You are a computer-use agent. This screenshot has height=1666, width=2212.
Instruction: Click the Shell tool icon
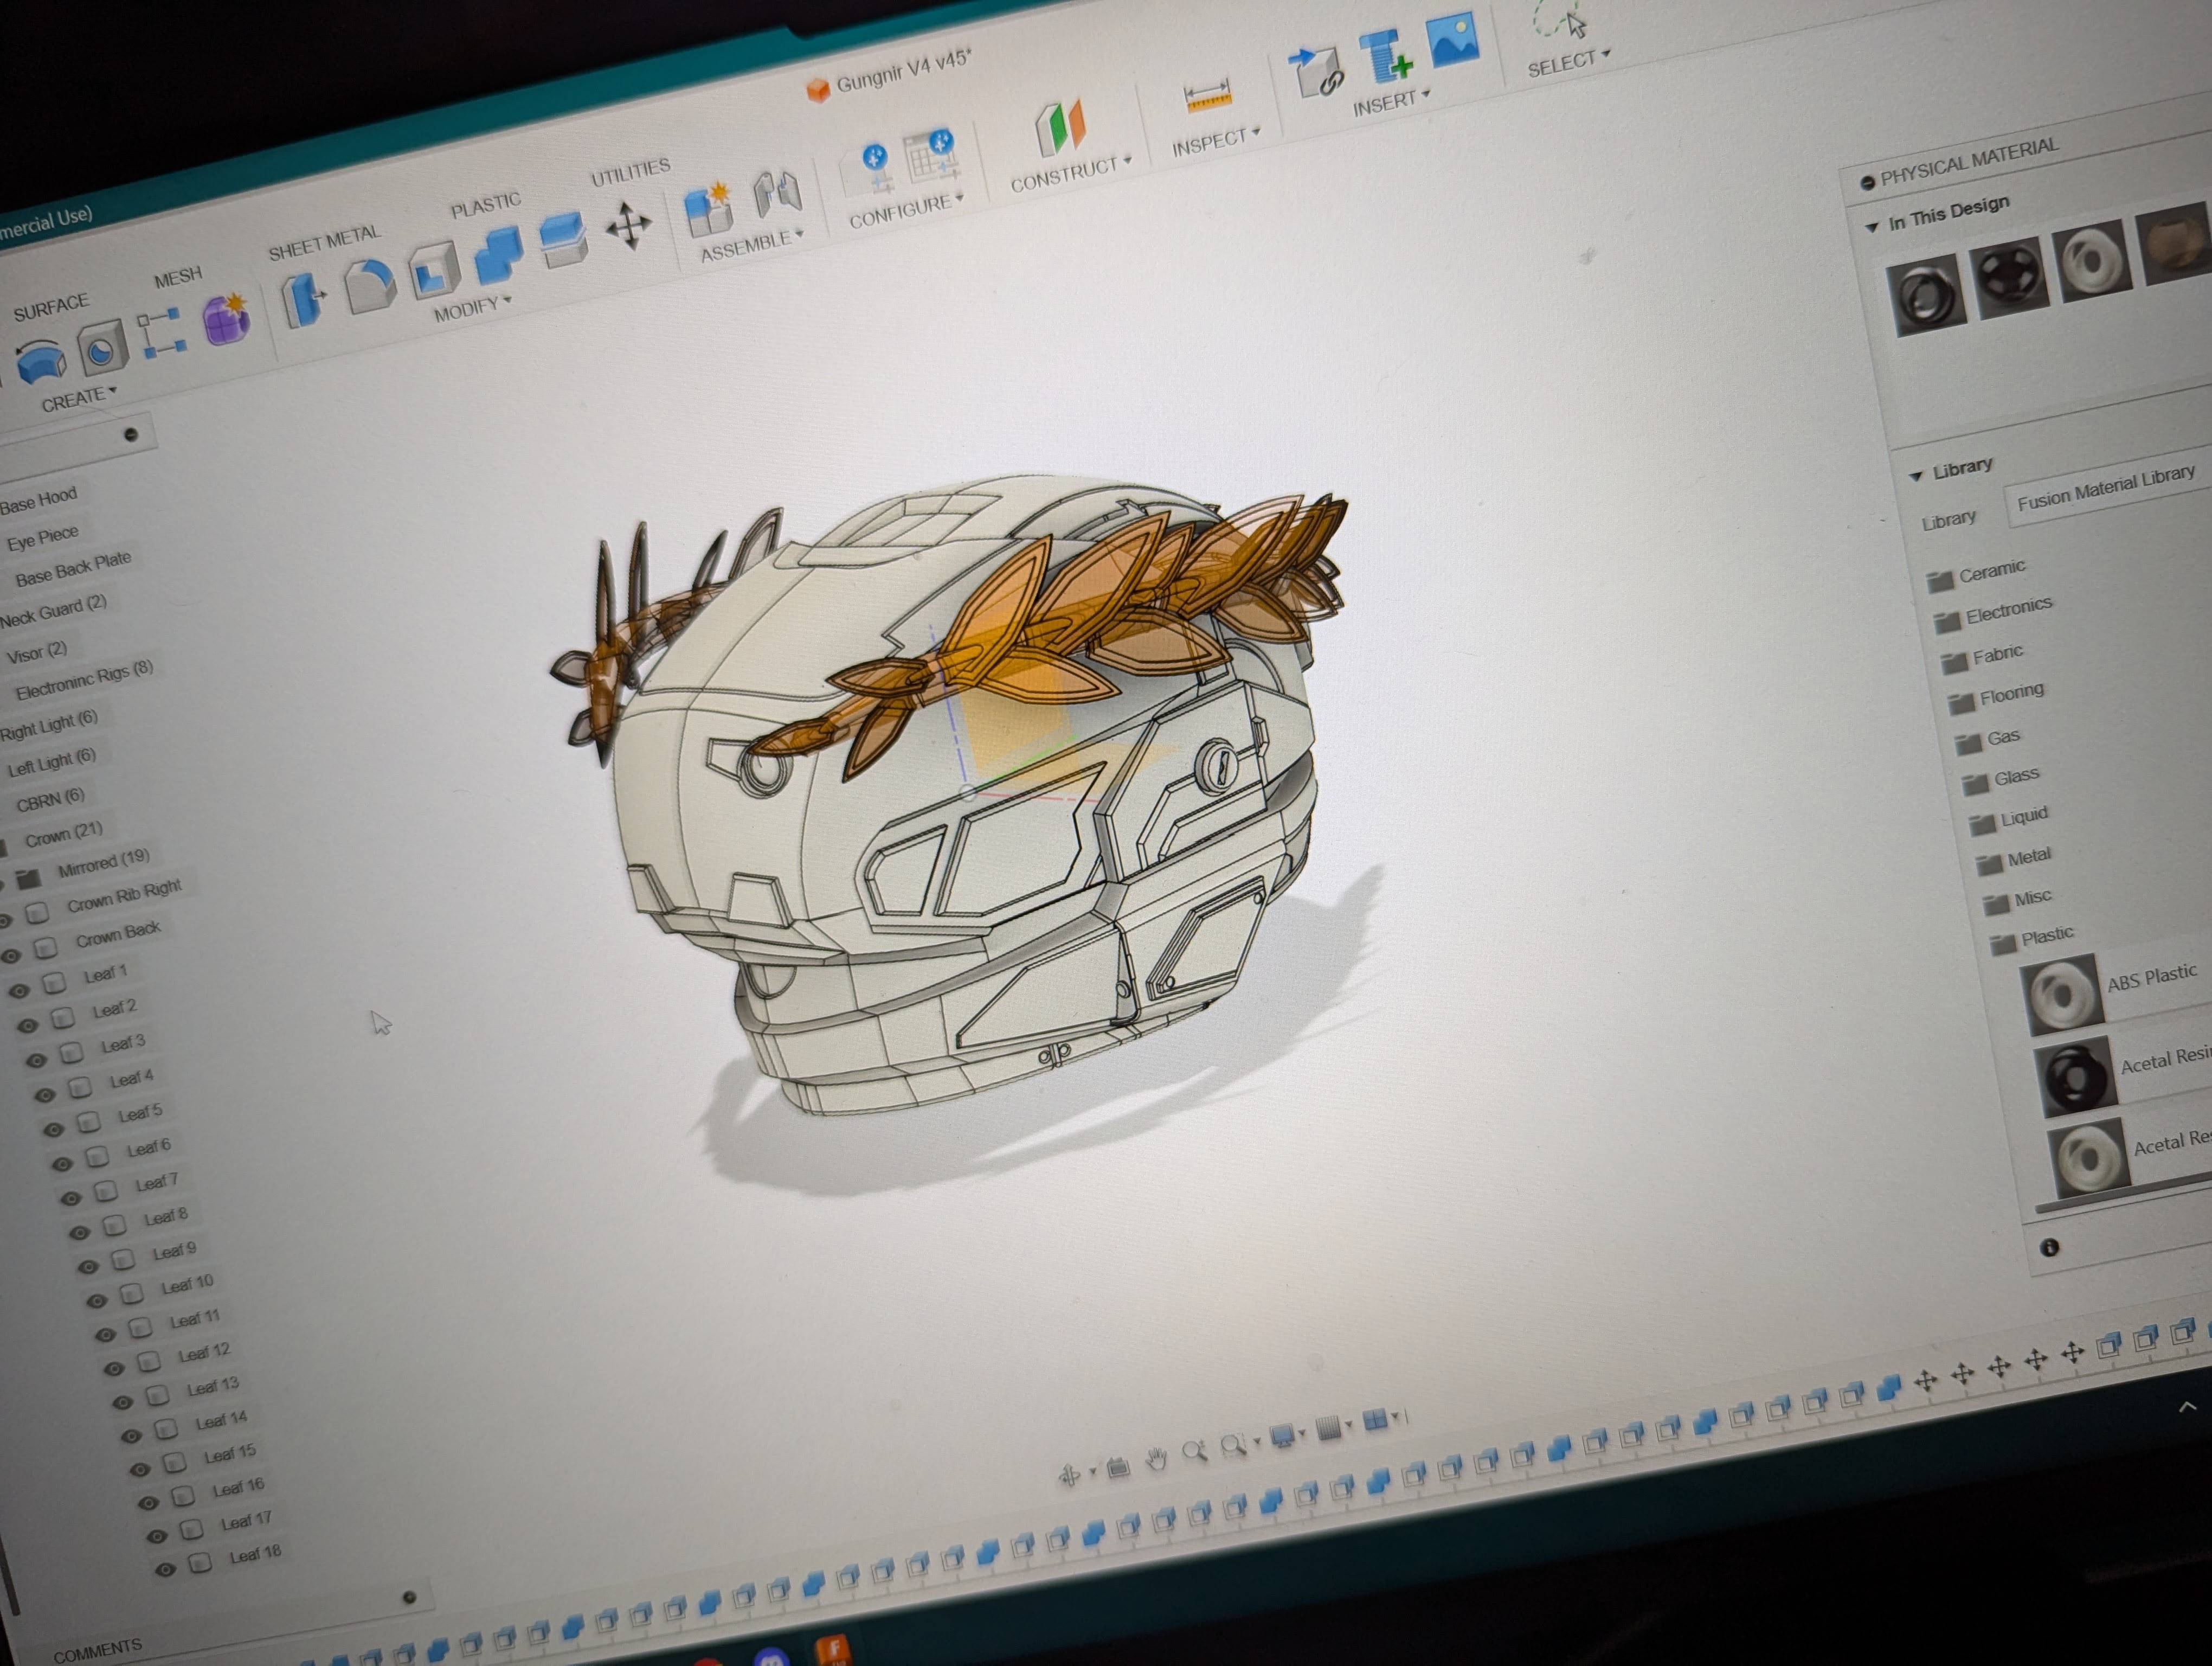point(435,271)
